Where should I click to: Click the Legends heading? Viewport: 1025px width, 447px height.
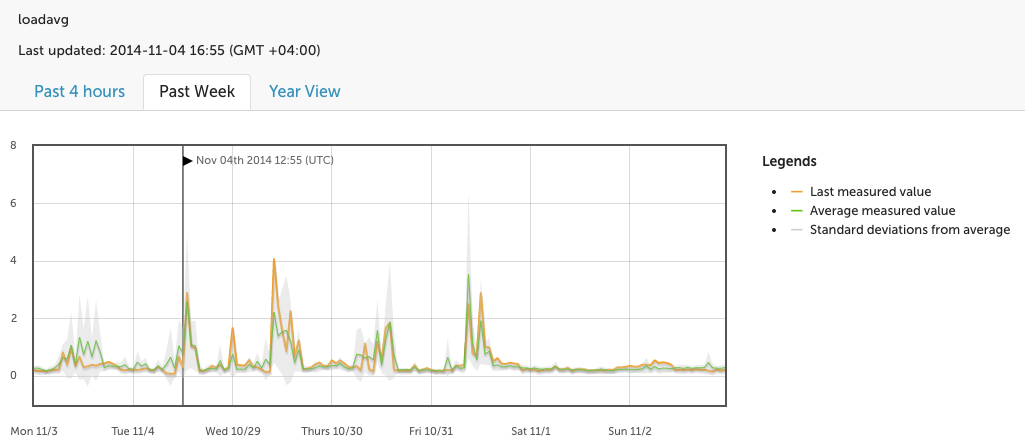tap(789, 161)
